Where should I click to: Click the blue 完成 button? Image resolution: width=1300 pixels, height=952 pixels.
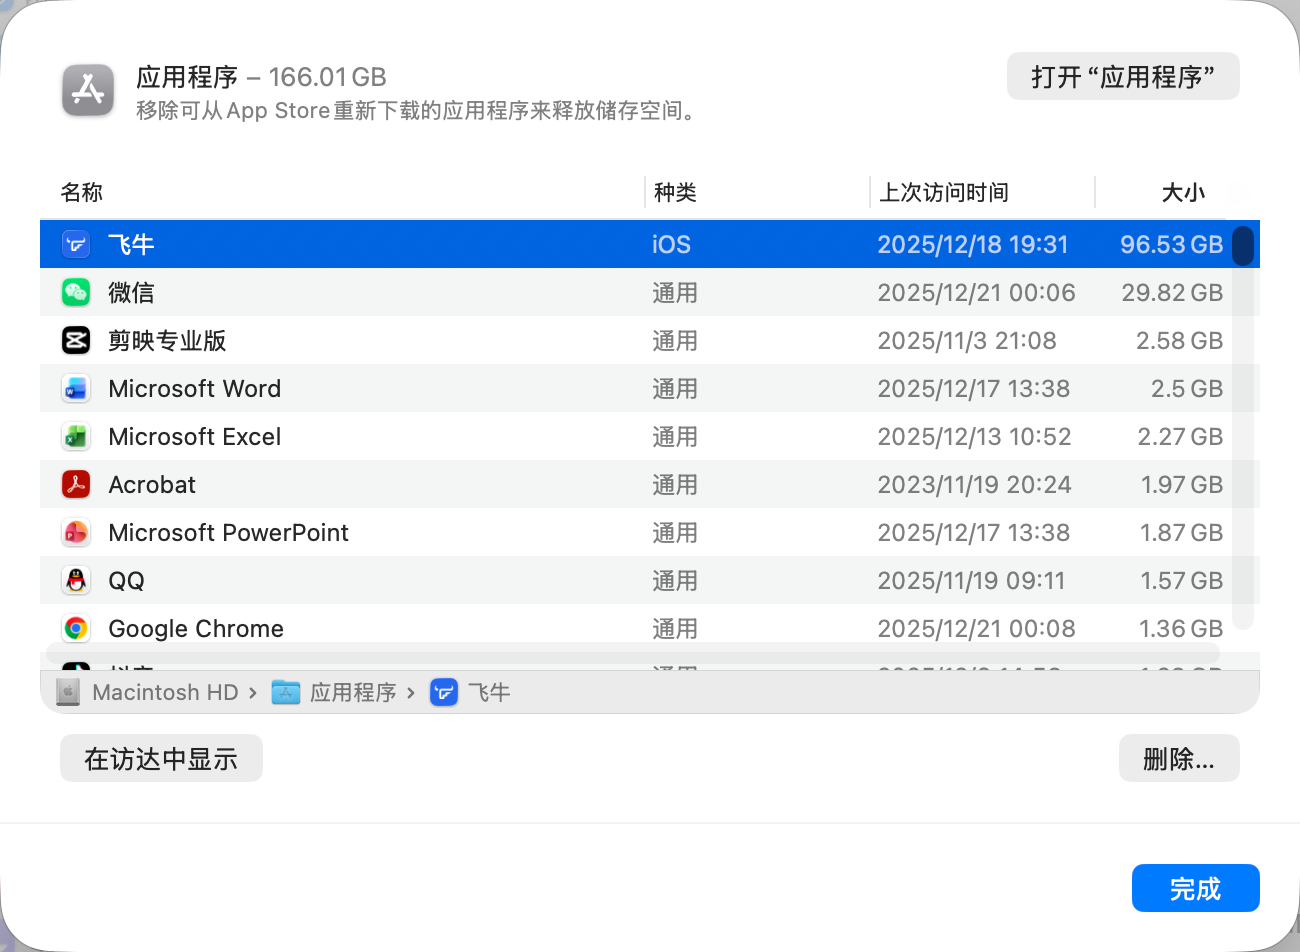point(1195,889)
